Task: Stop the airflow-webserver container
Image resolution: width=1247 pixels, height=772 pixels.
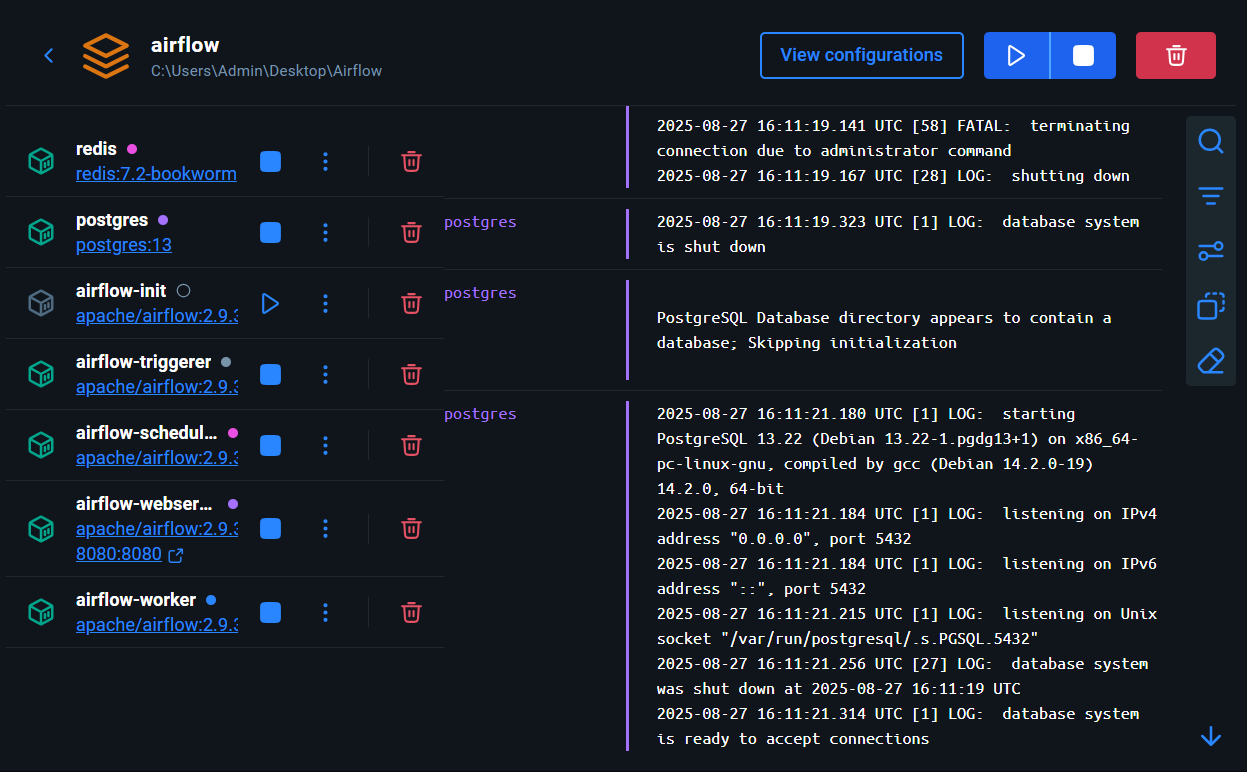Action: [270, 528]
